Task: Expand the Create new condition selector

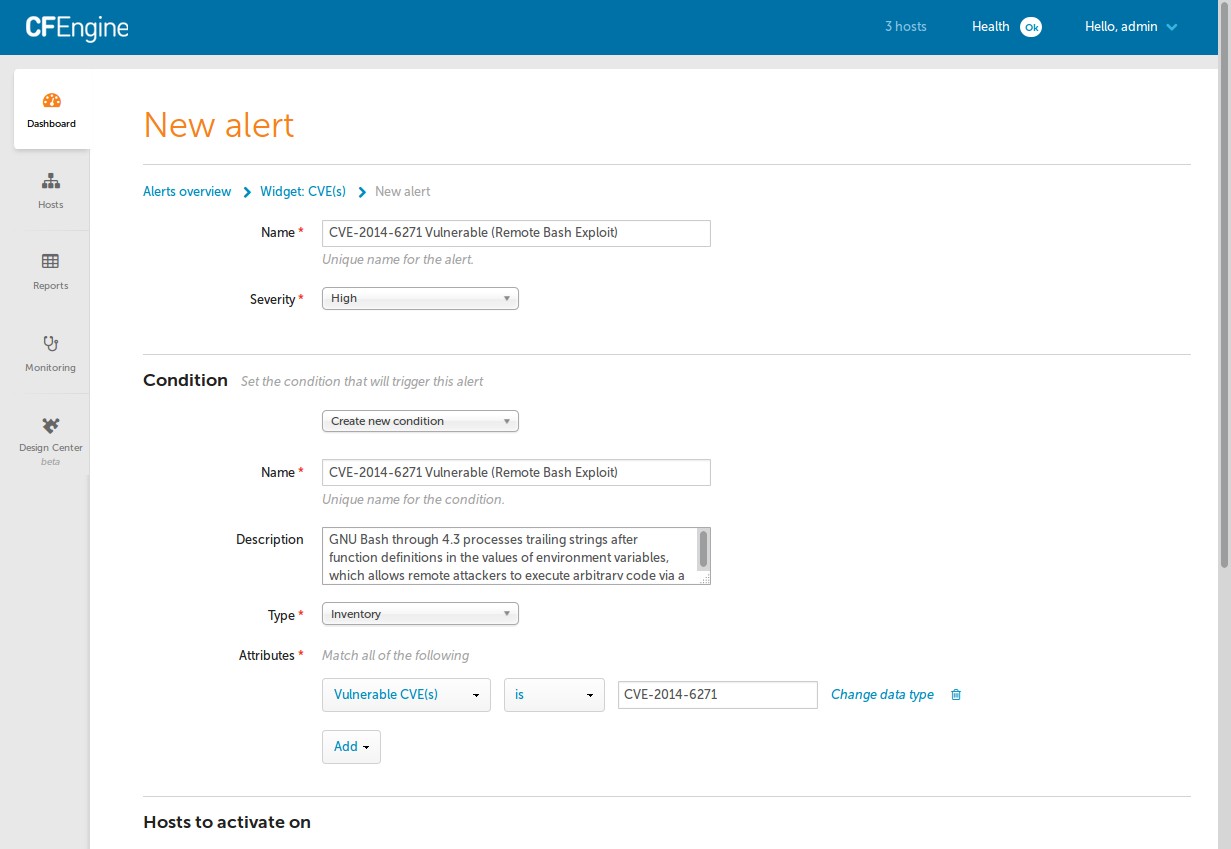Action: click(419, 420)
